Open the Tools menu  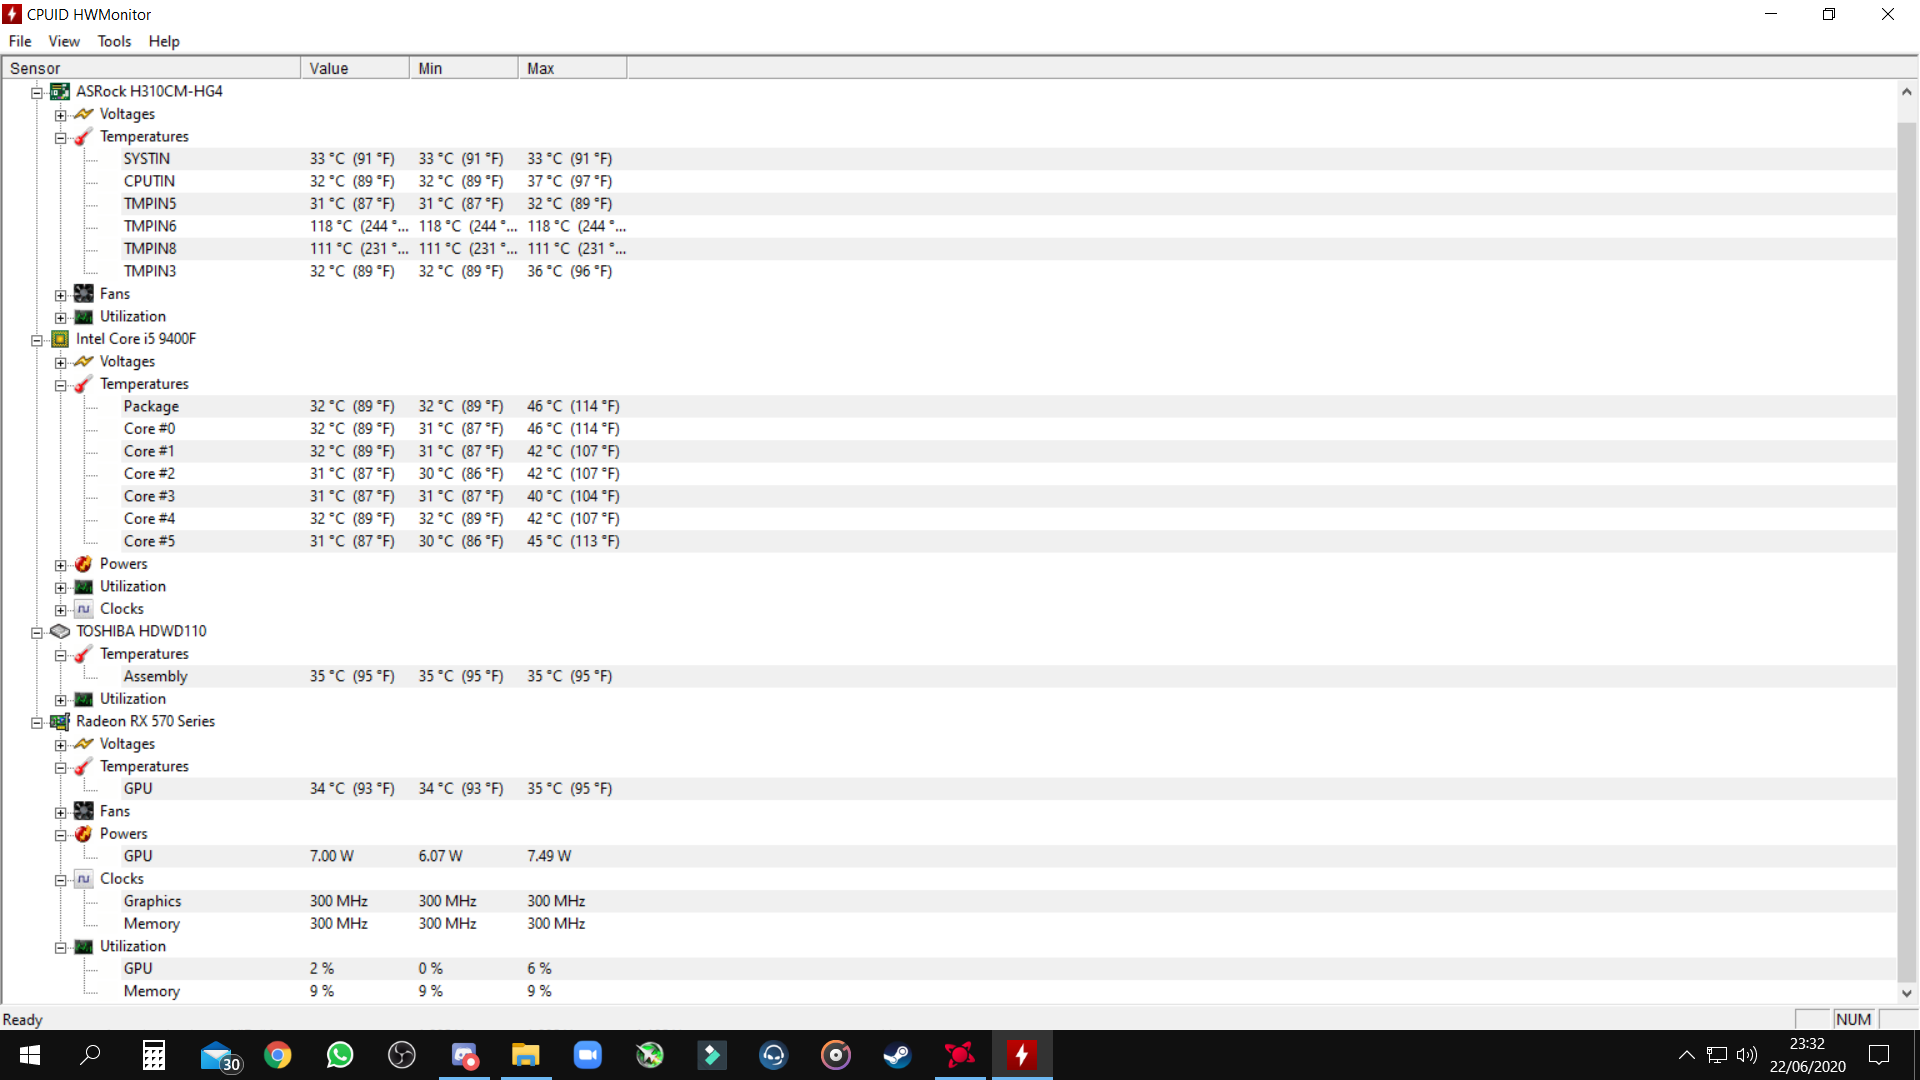tap(114, 41)
